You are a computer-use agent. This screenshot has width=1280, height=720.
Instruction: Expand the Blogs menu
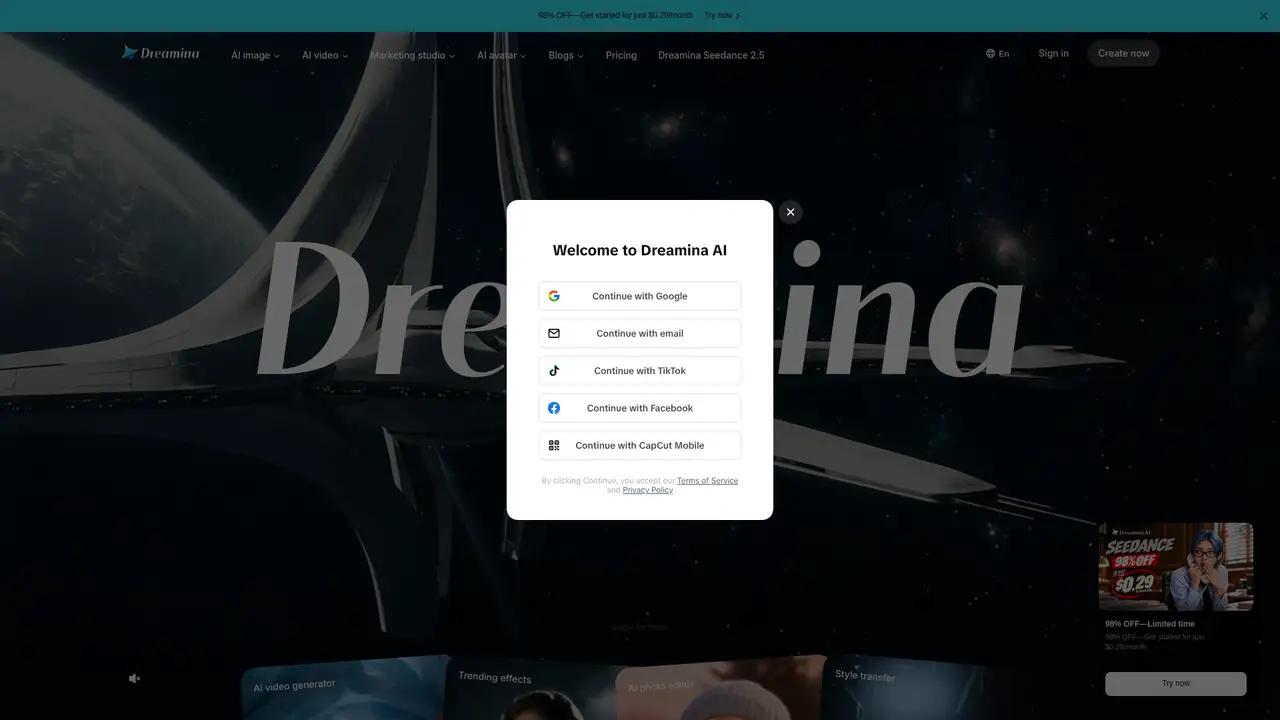click(566, 55)
